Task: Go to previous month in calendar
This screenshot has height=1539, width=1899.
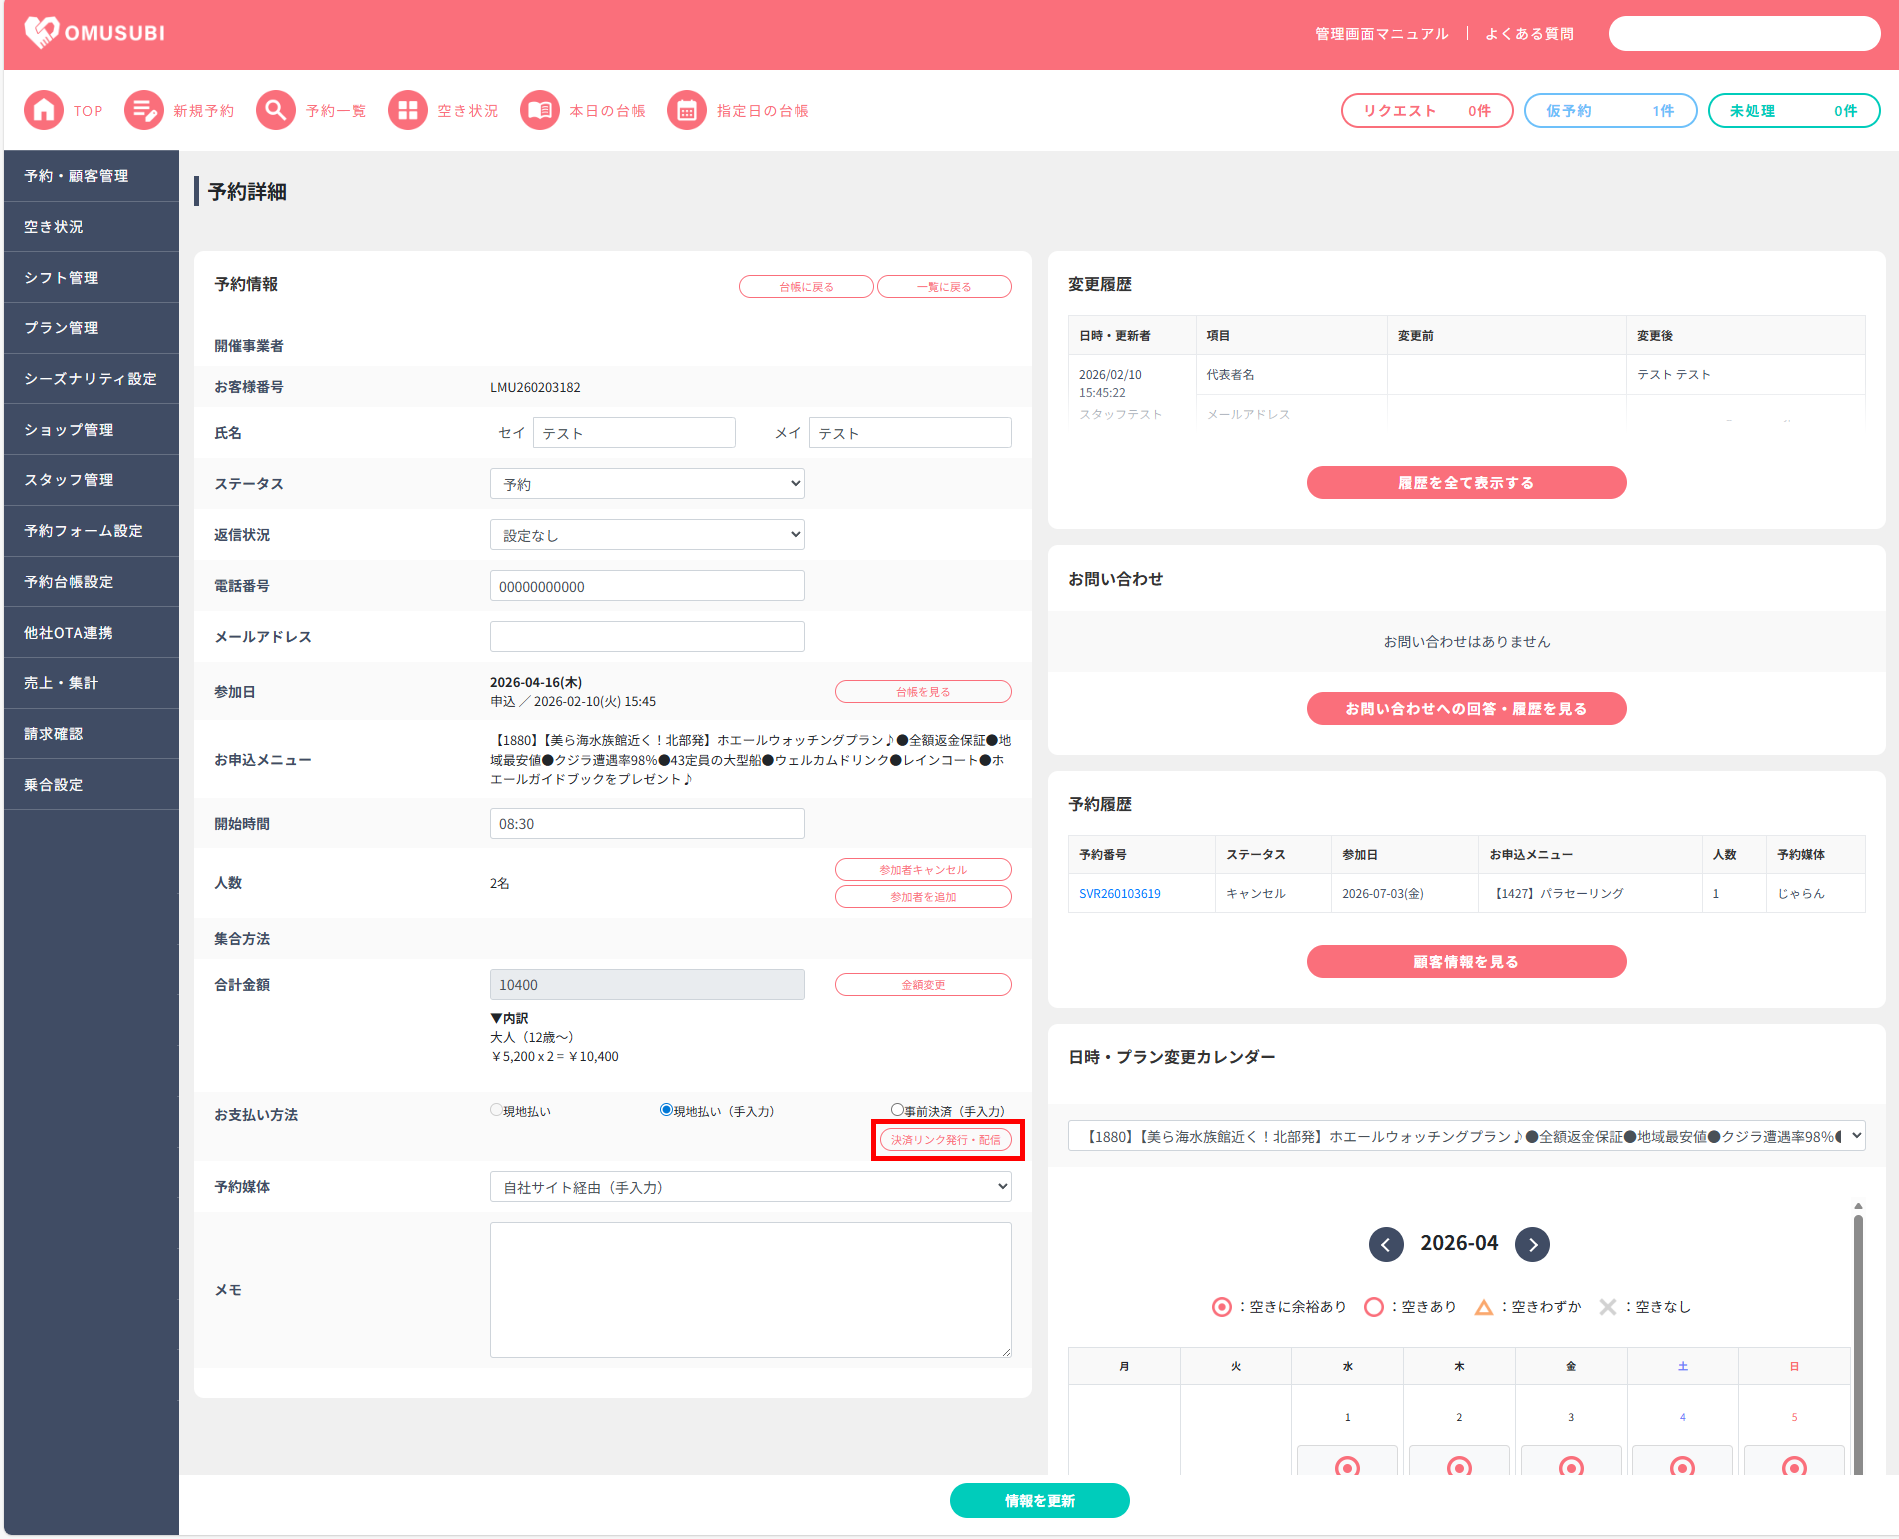Action: tap(1386, 1245)
